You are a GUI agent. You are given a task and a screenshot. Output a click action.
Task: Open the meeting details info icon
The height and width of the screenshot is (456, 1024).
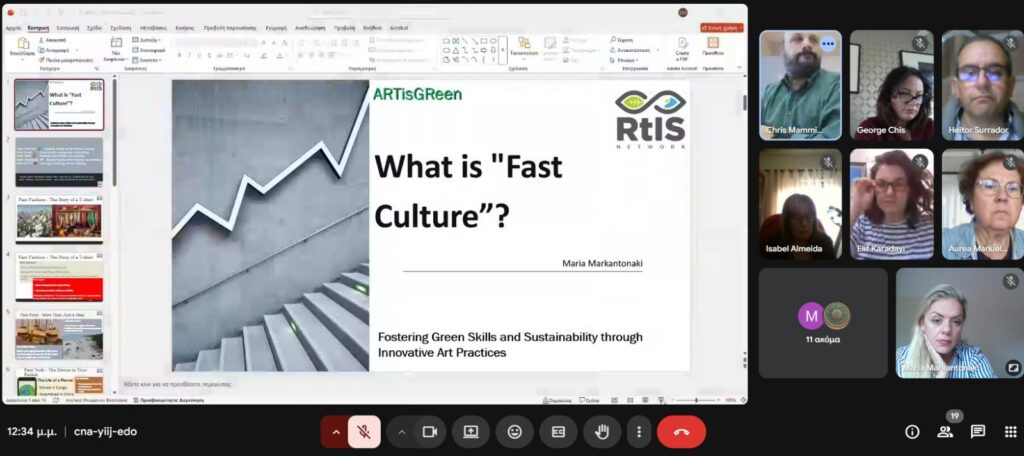912,432
